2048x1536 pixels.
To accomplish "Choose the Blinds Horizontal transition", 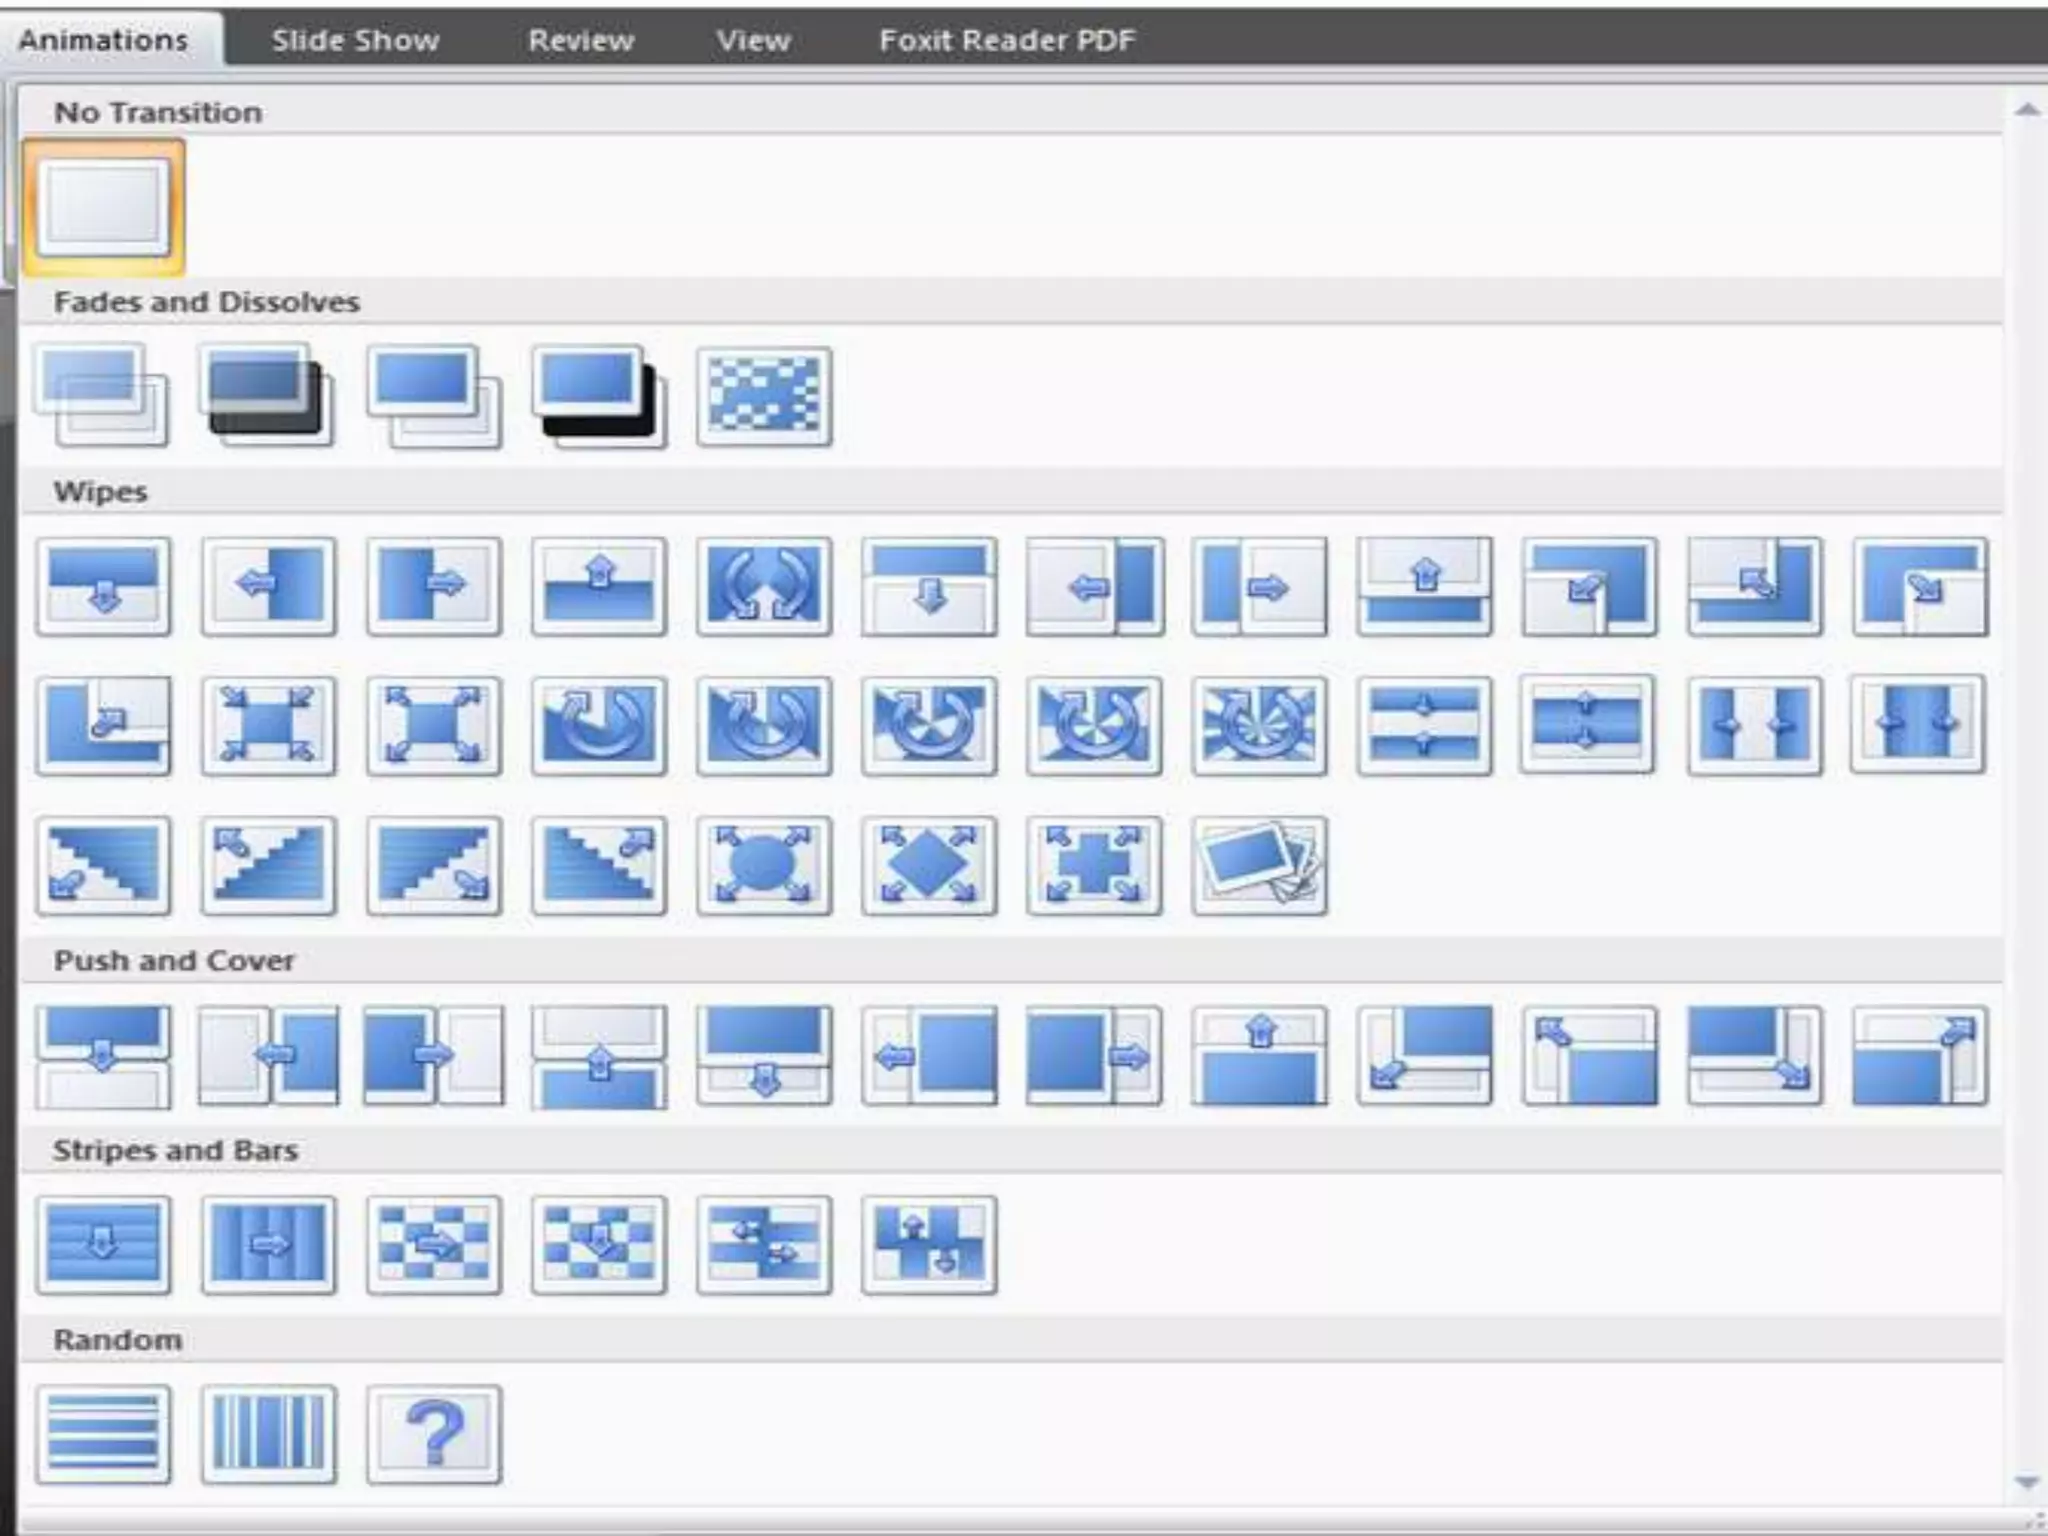I will point(103,1245).
